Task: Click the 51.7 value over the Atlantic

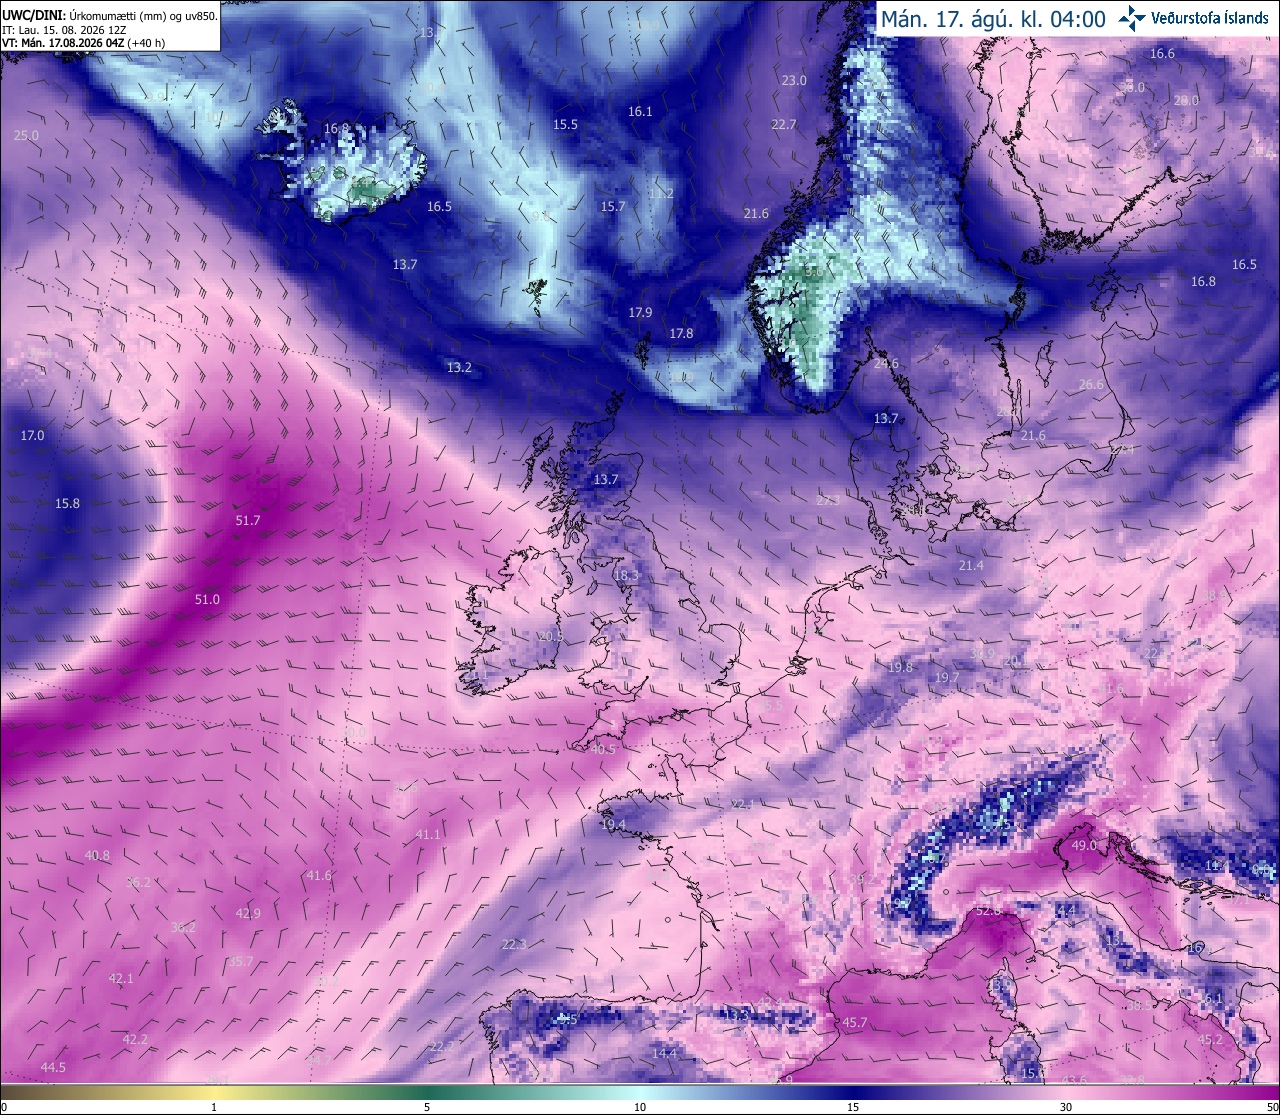Action: (x=248, y=520)
